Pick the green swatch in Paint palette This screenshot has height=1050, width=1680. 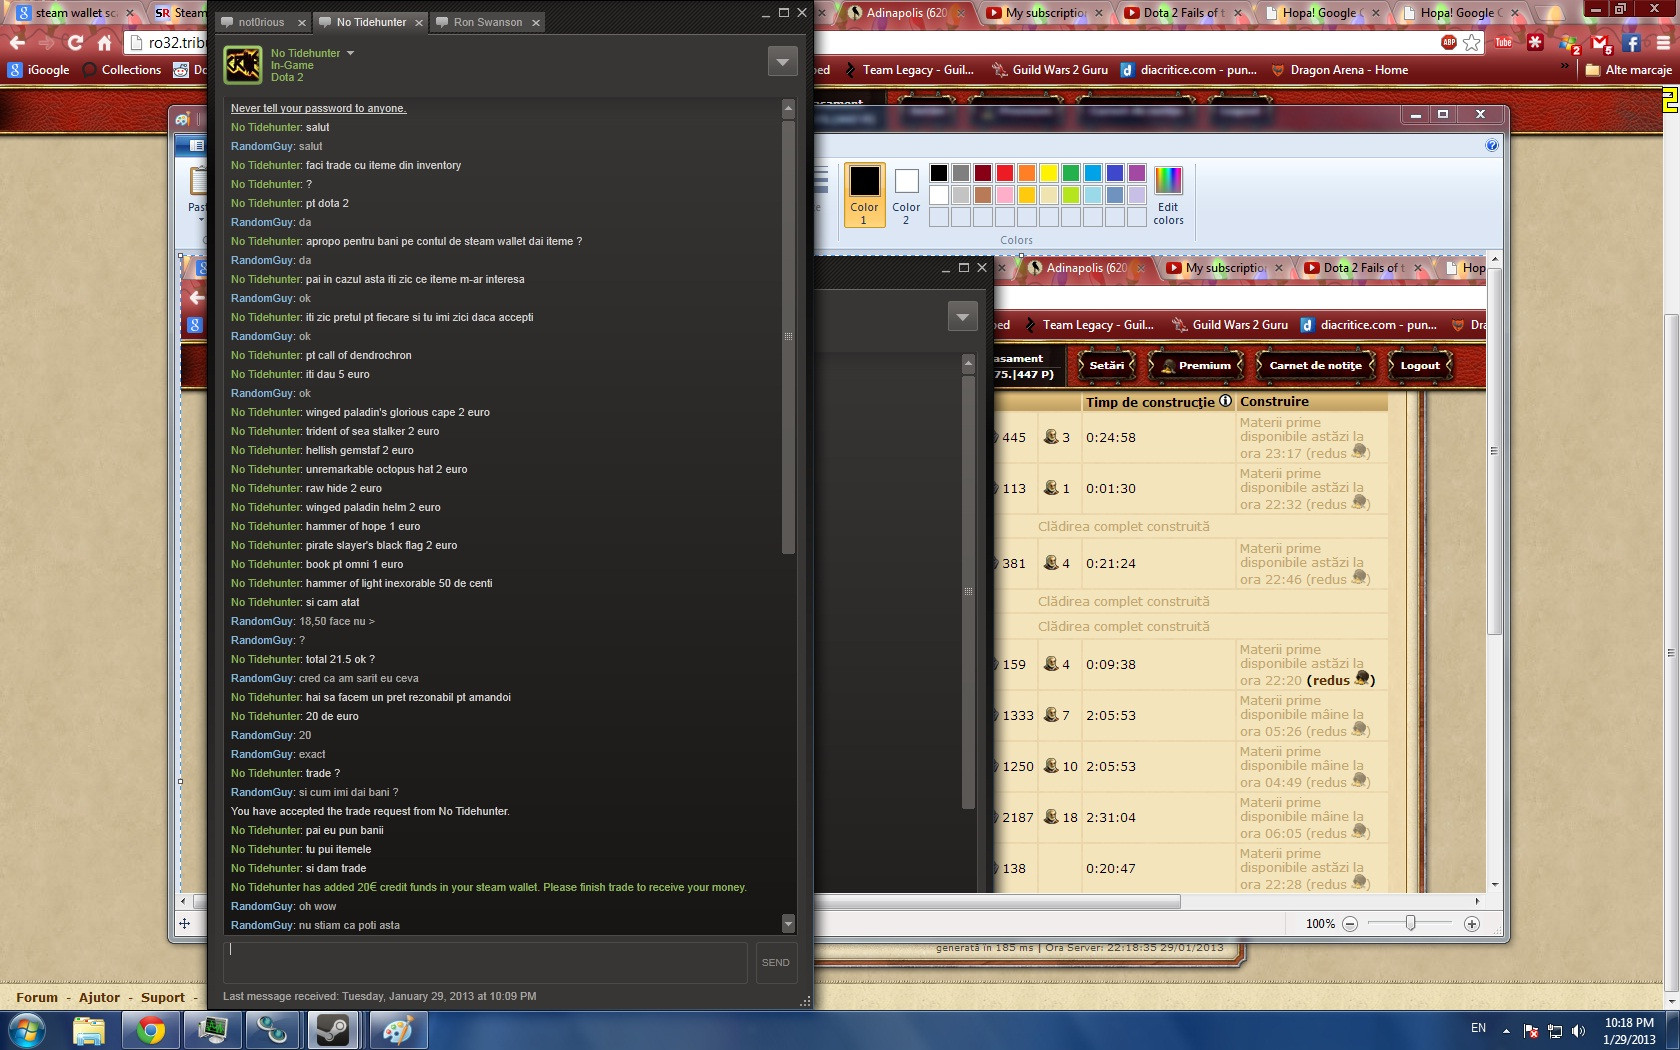tap(1071, 173)
